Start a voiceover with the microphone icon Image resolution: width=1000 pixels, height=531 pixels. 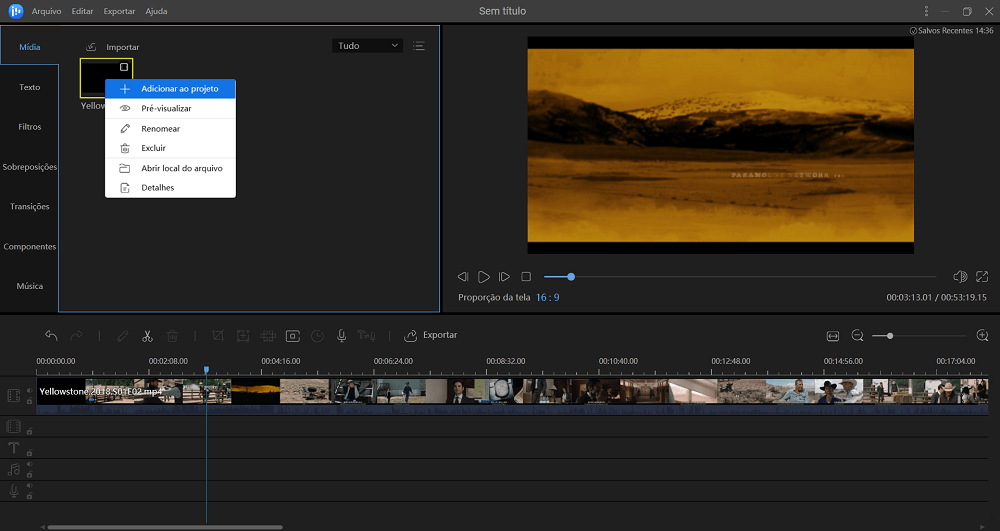[342, 335]
